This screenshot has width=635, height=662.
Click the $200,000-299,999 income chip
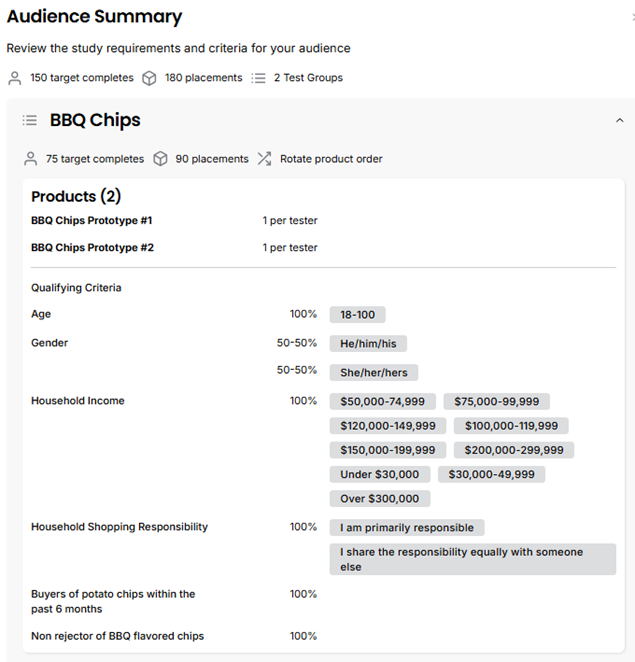[x=514, y=451]
